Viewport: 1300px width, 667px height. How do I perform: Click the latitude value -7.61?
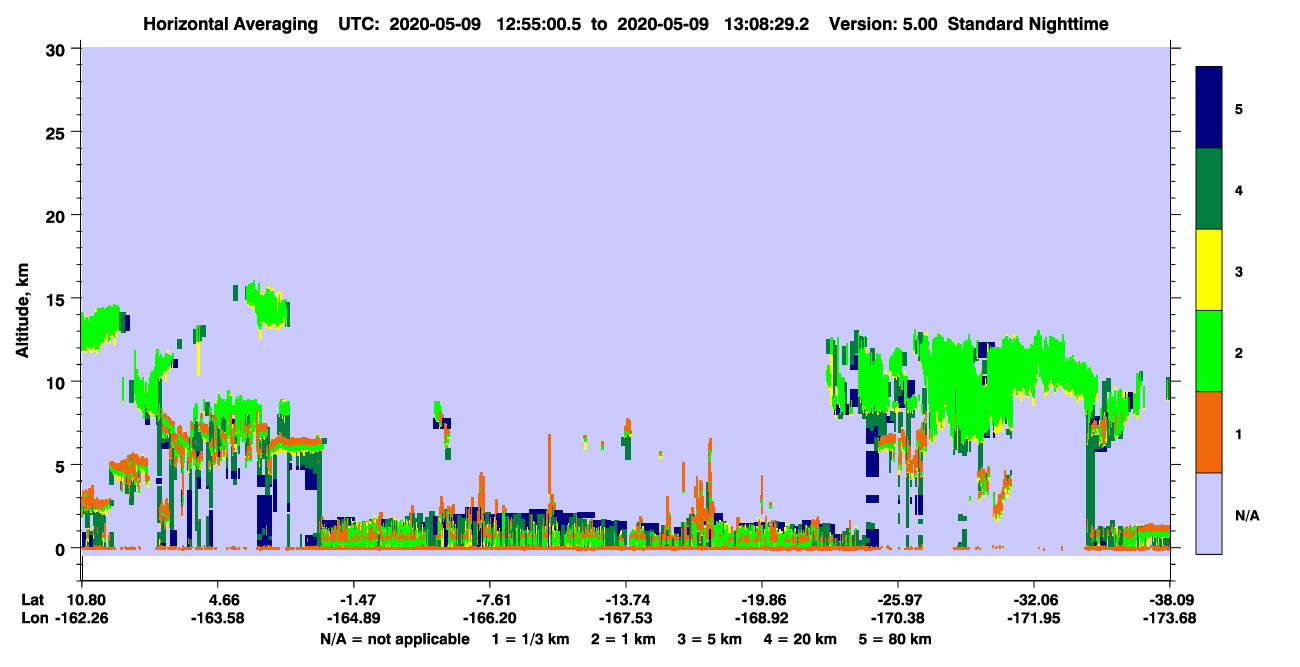coord(491,600)
